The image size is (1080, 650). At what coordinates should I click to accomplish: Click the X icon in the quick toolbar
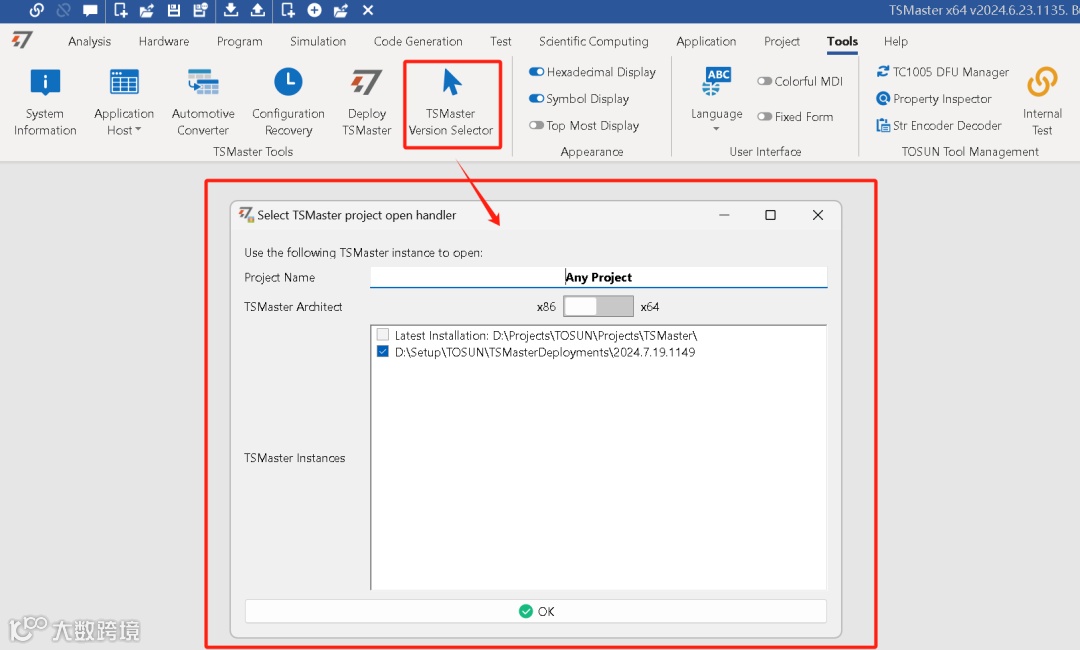coord(368,10)
